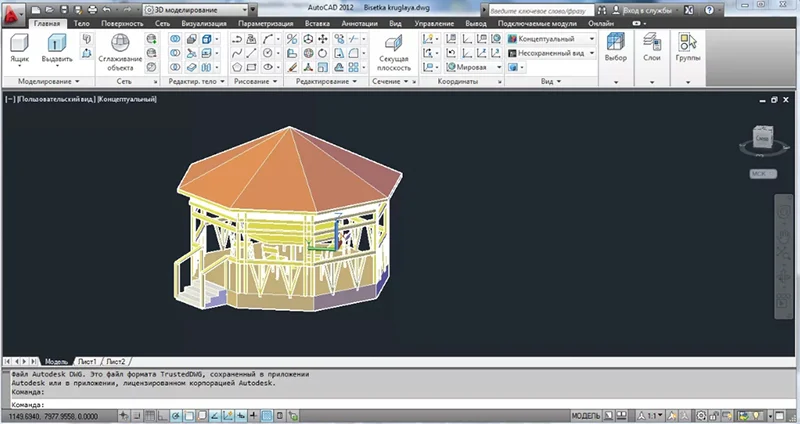
Task: Toggle the МОДЕЛЬ space button in status bar
Action: click(x=586, y=415)
